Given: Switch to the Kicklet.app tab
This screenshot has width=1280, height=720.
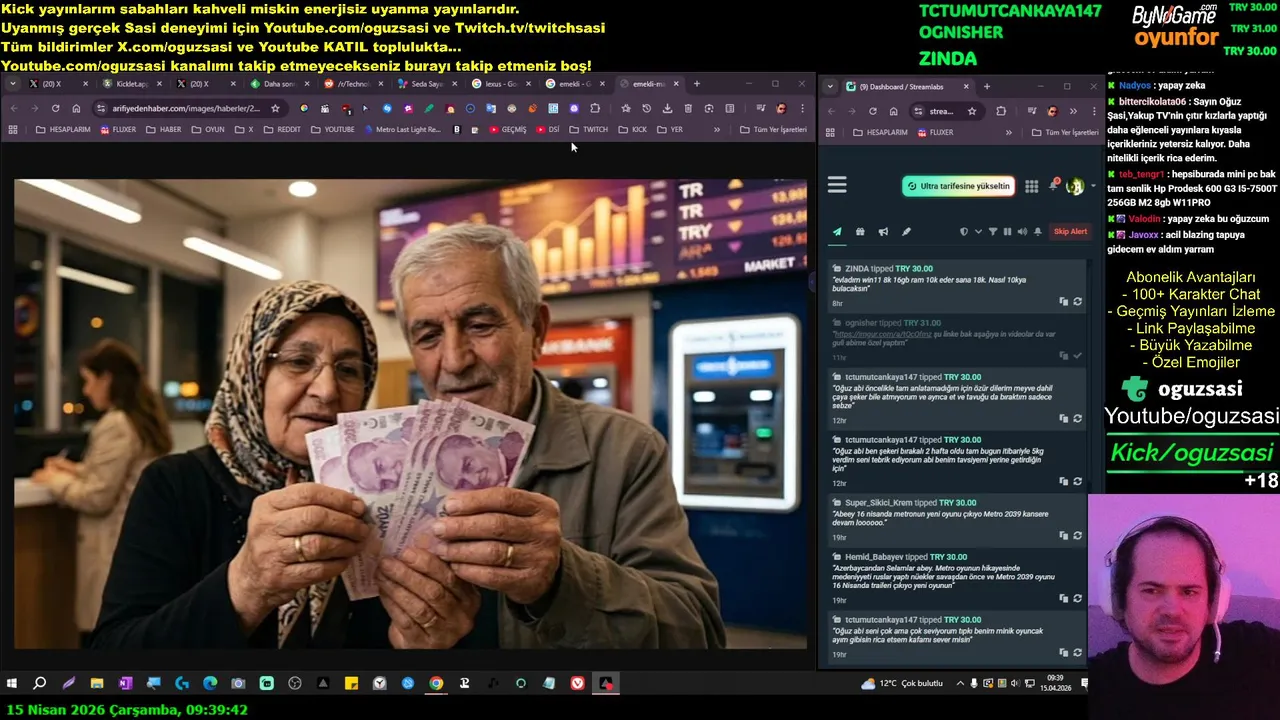Looking at the screenshot, I should (132, 84).
